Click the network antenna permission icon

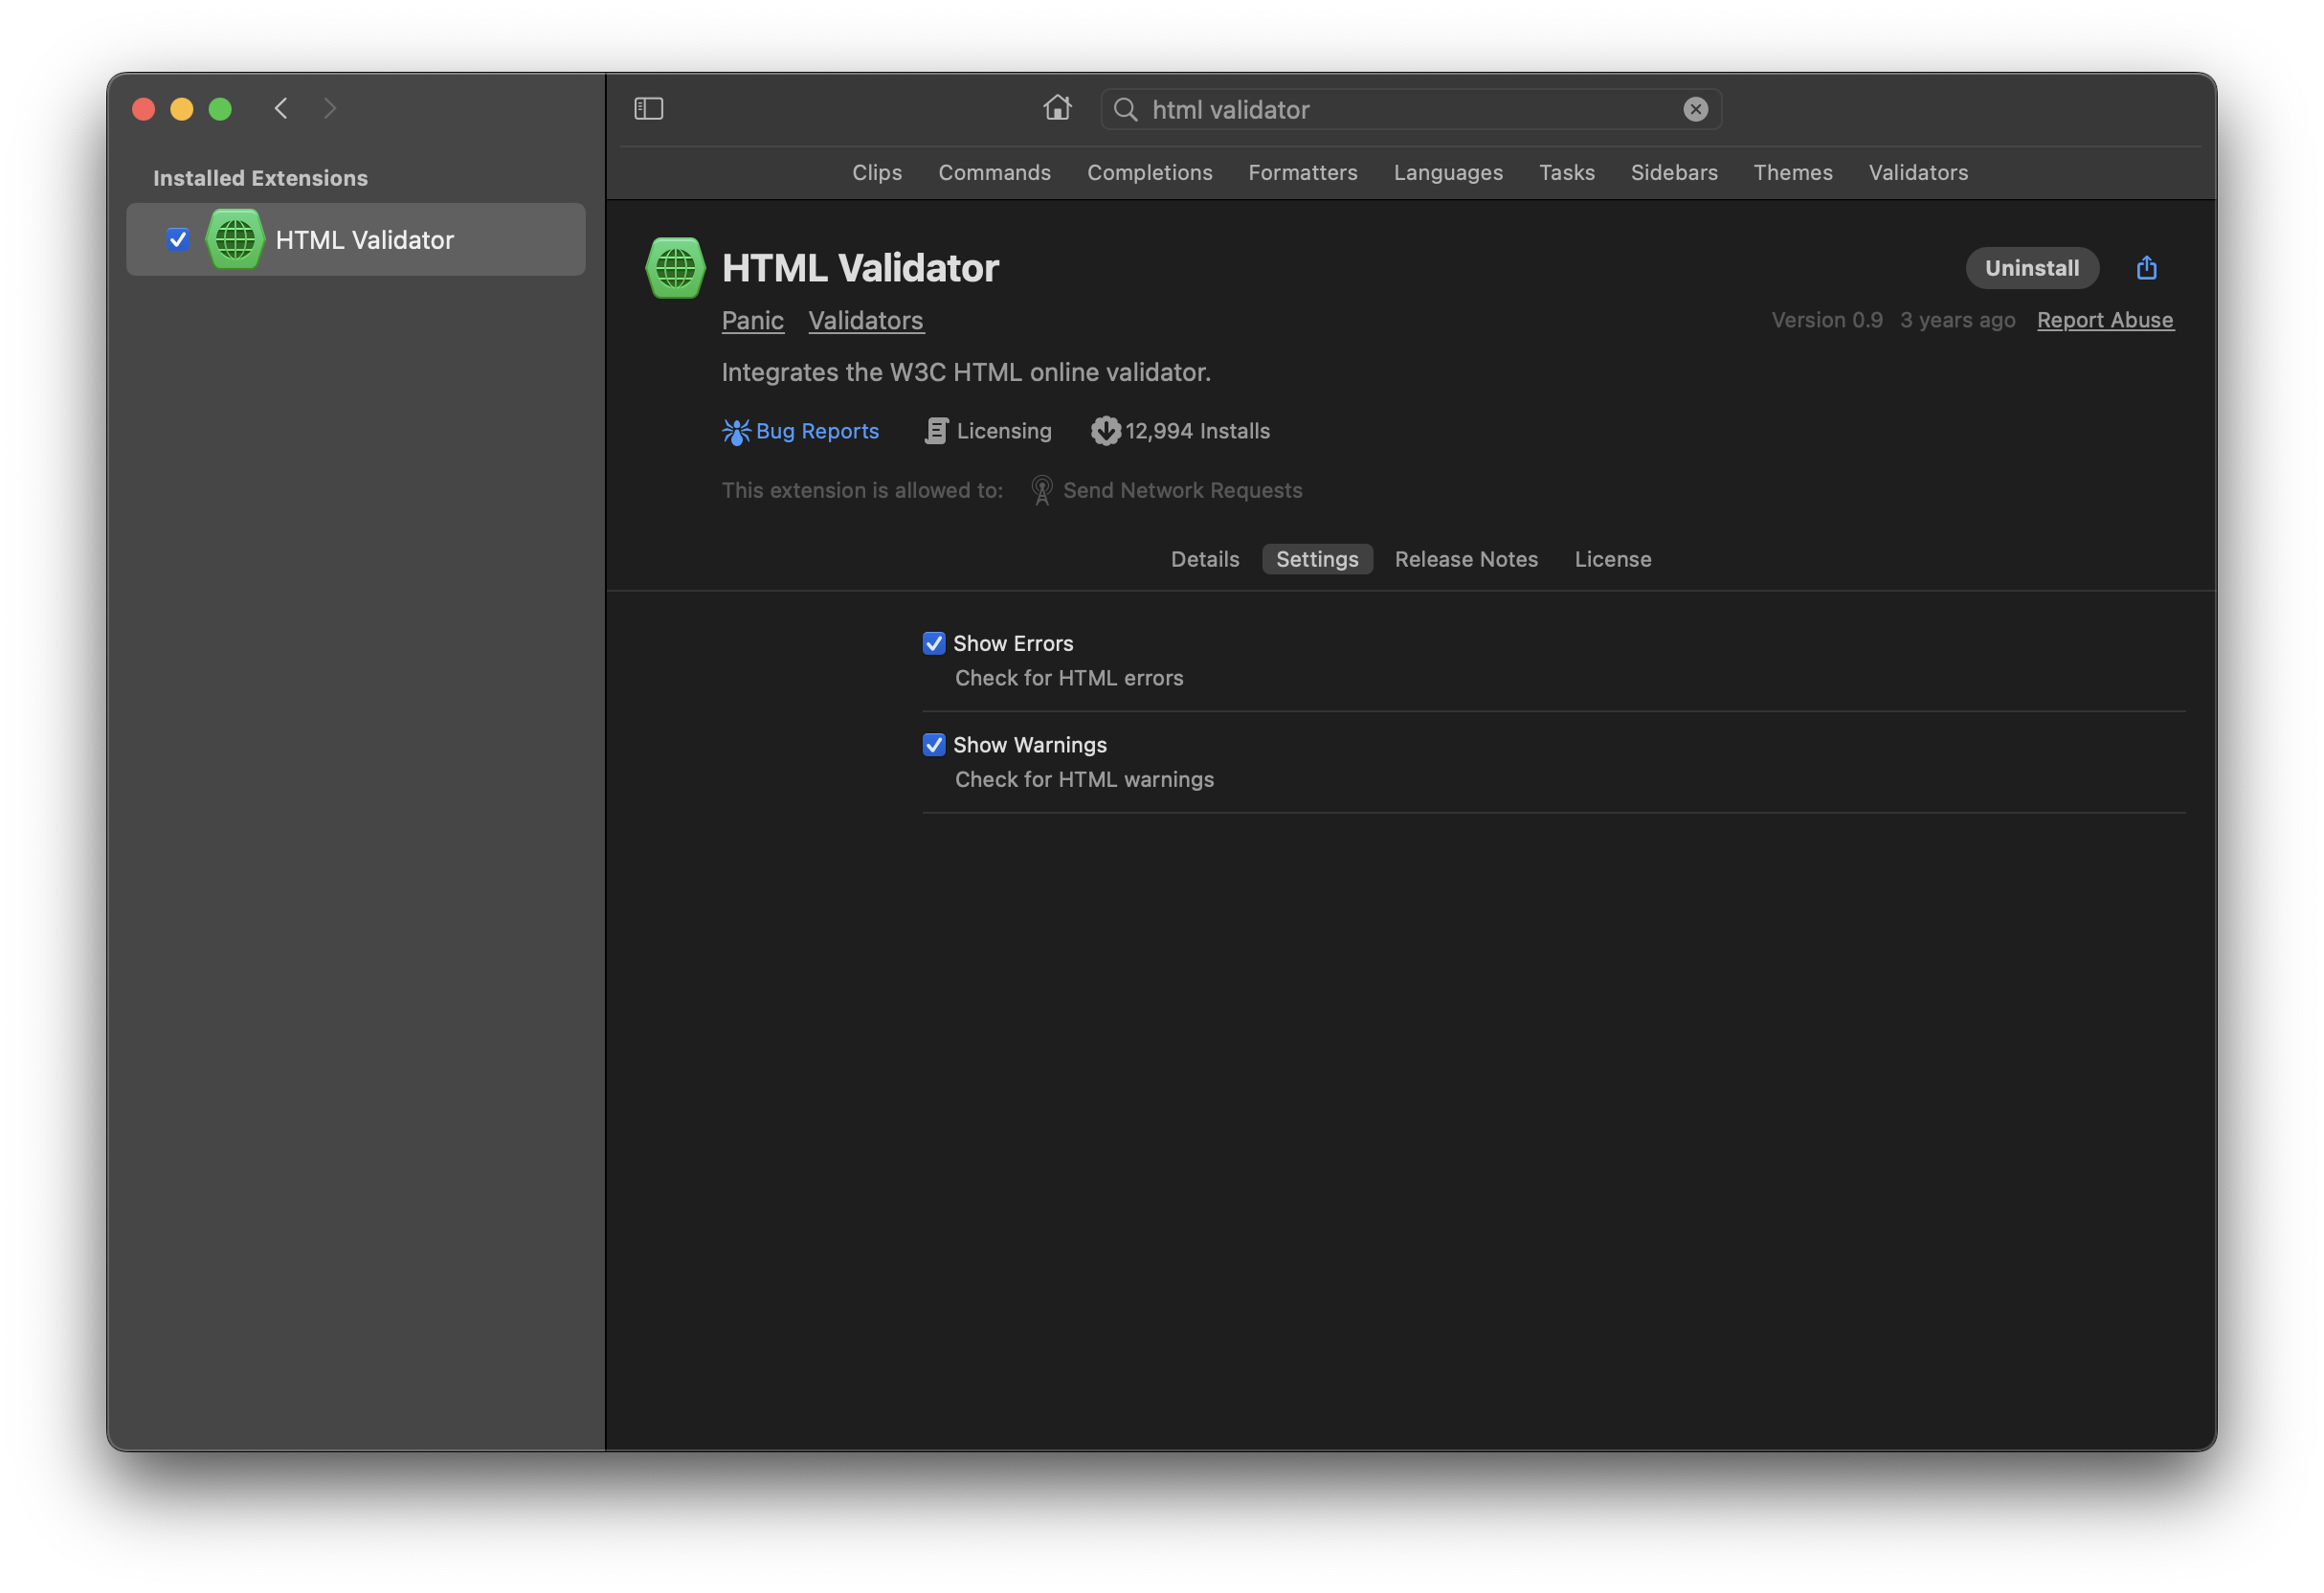[1041, 490]
